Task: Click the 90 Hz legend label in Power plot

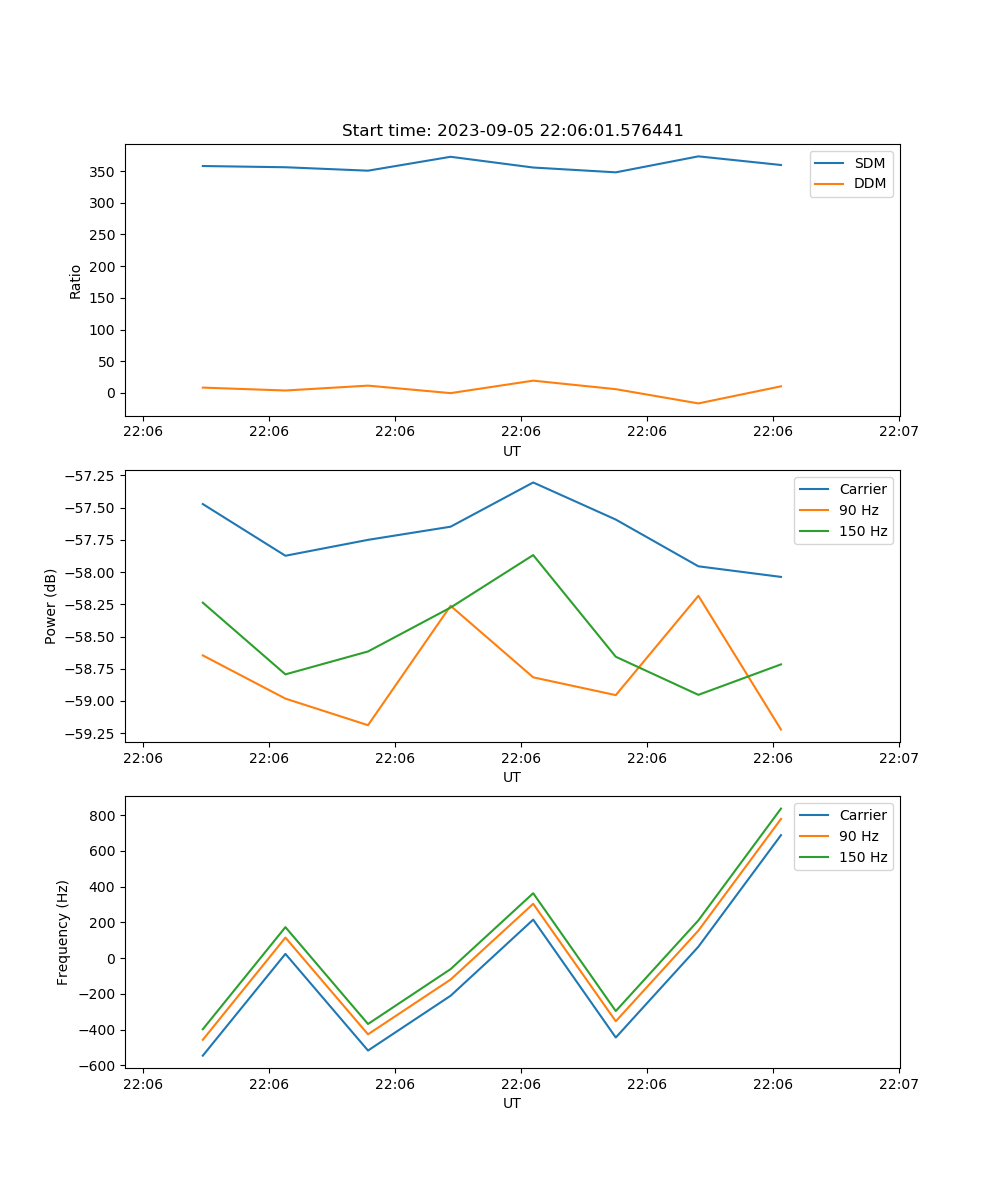Action: pyautogui.click(x=858, y=510)
